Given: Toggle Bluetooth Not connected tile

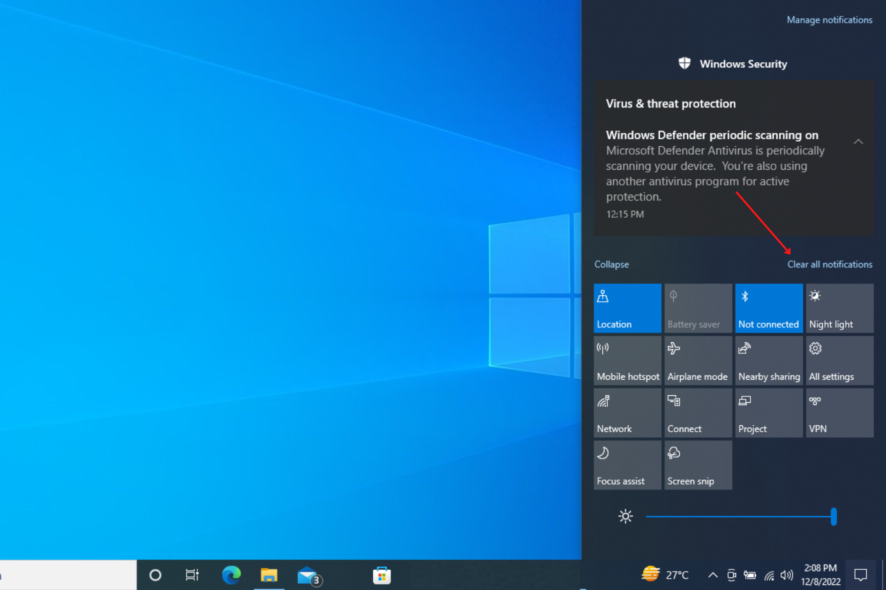Looking at the screenshot, I should pos(768,308).
